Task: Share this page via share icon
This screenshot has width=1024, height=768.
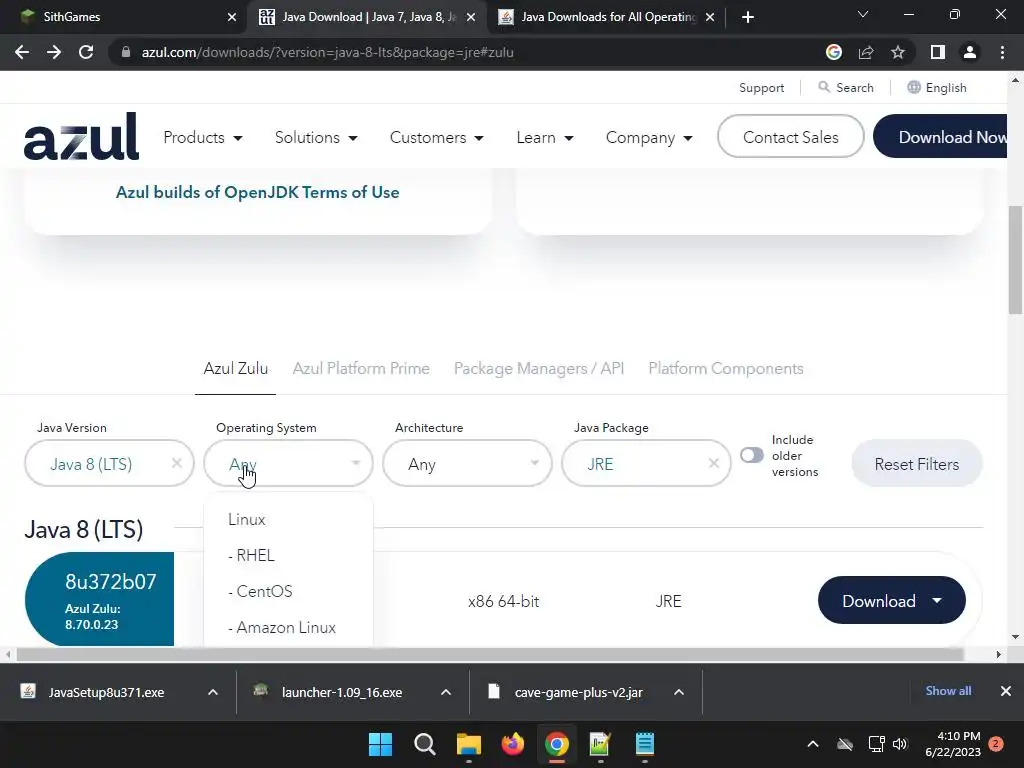Action: 866,52
